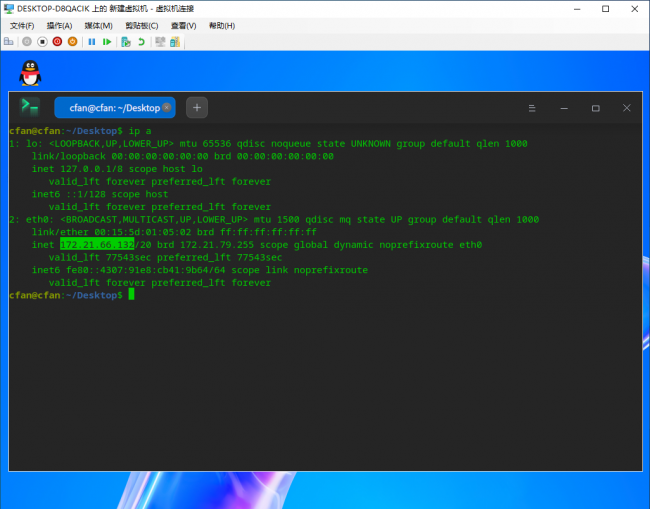Maximize the virtual machine connection window
650x509 pixels.
point(606,9)
